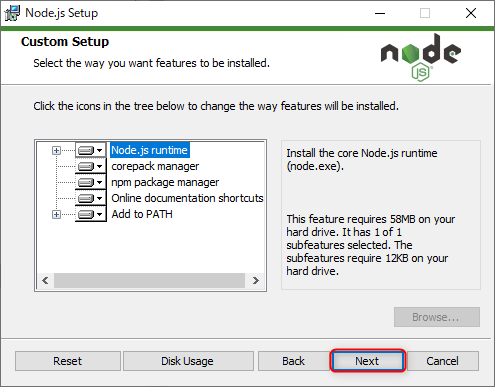Minimize the Node.js Setup window

[x=380, y=13]
